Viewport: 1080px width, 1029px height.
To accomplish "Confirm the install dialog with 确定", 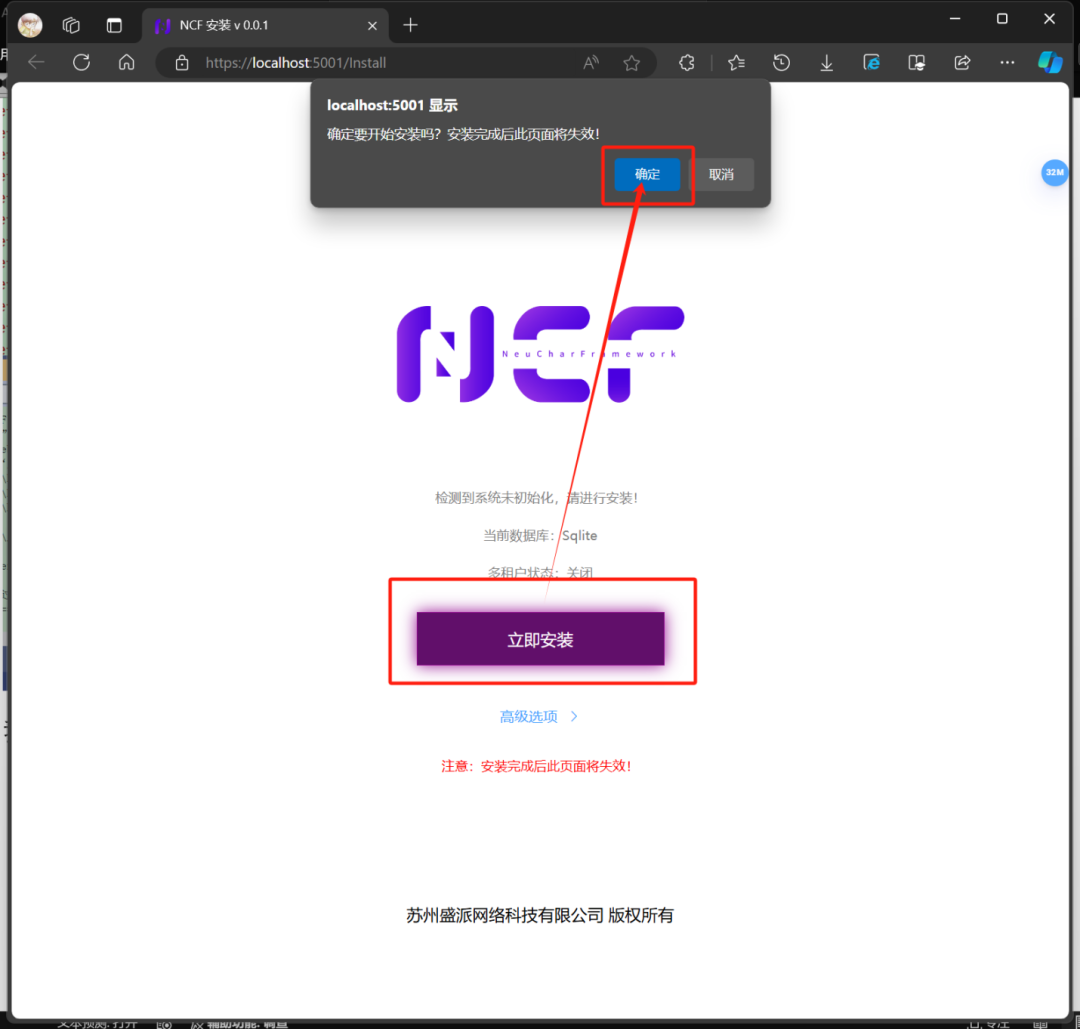I will [647, 174].
